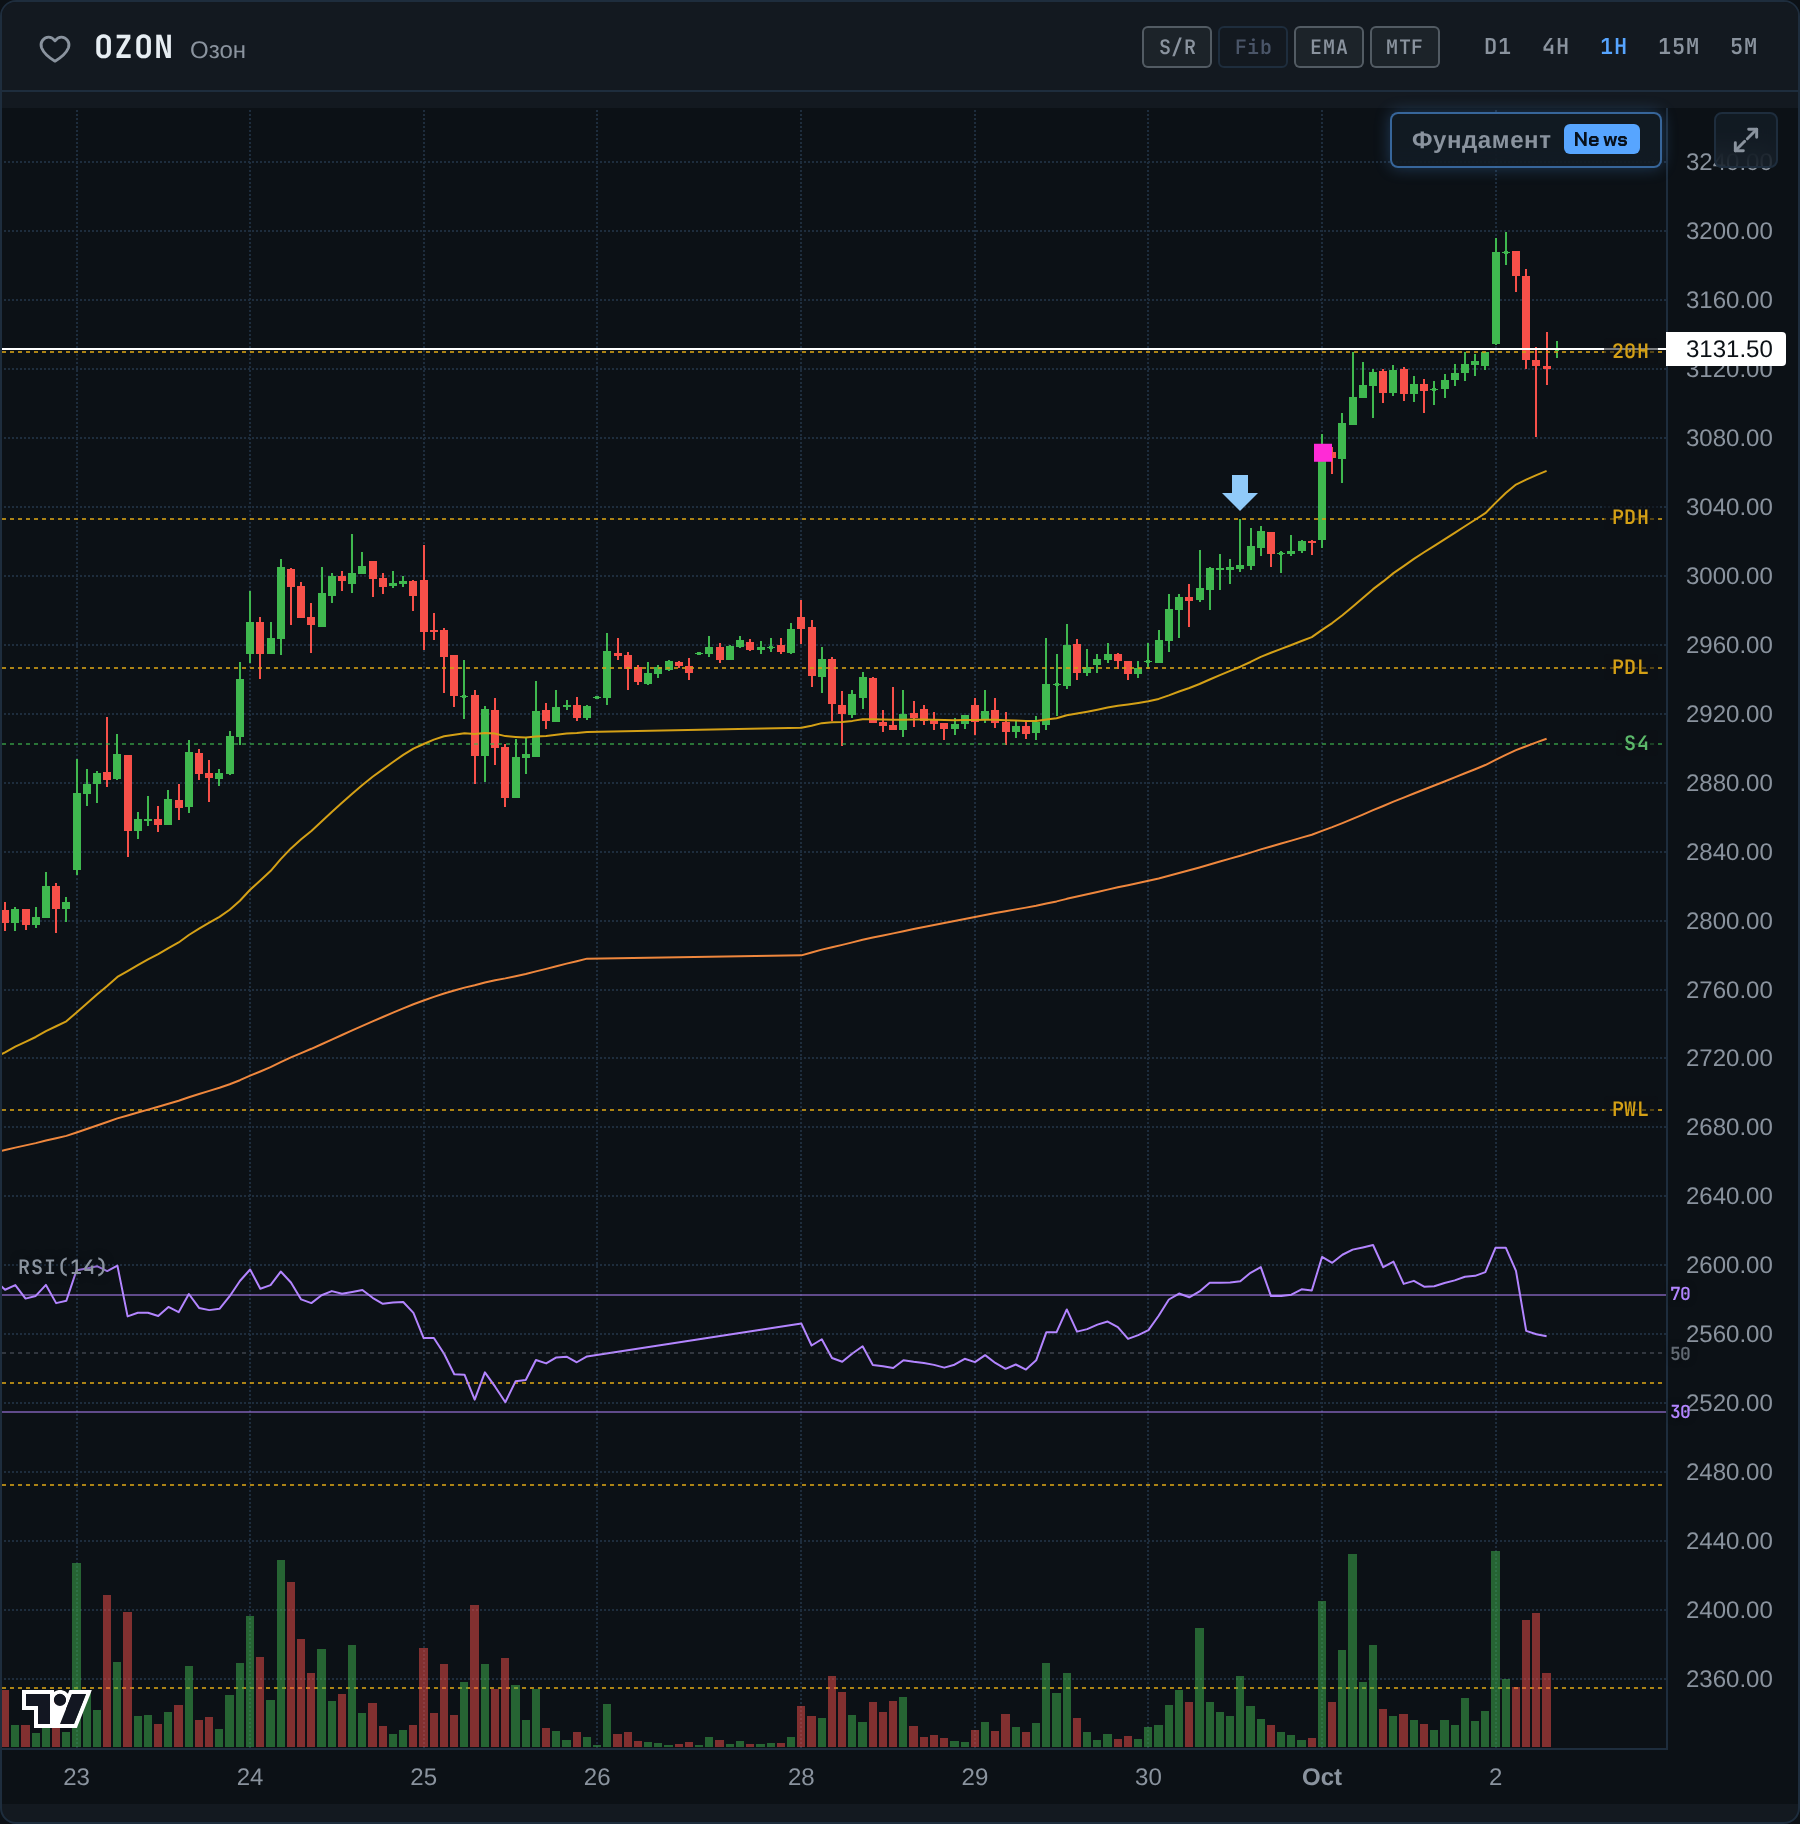Click the 20H level label
Image resolution: width=1800 pixels, height=1824 pixels.
[x=1630, y=351]
